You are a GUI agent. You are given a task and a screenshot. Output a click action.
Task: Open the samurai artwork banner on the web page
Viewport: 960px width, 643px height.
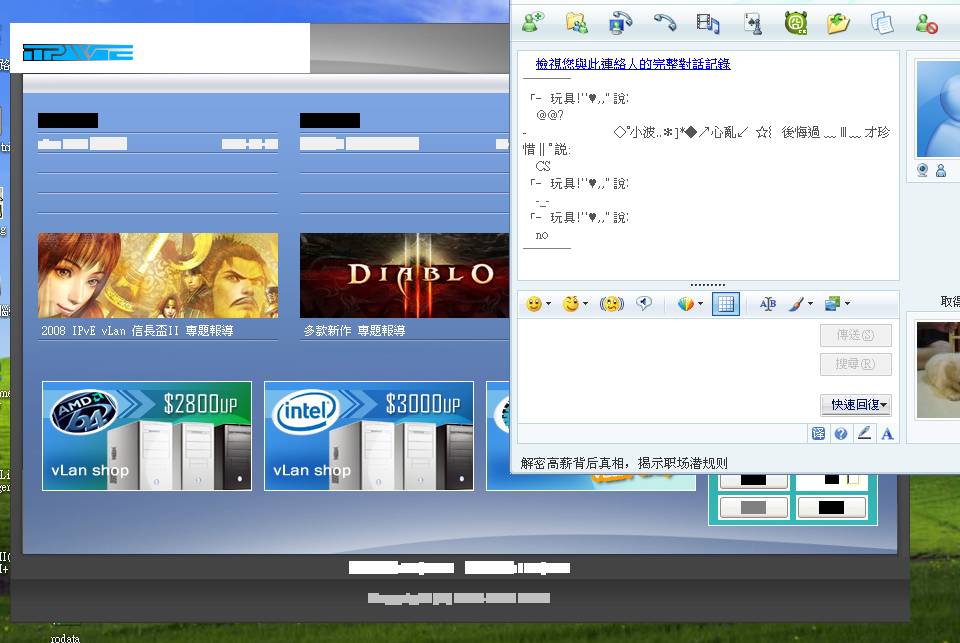(158, 275)
